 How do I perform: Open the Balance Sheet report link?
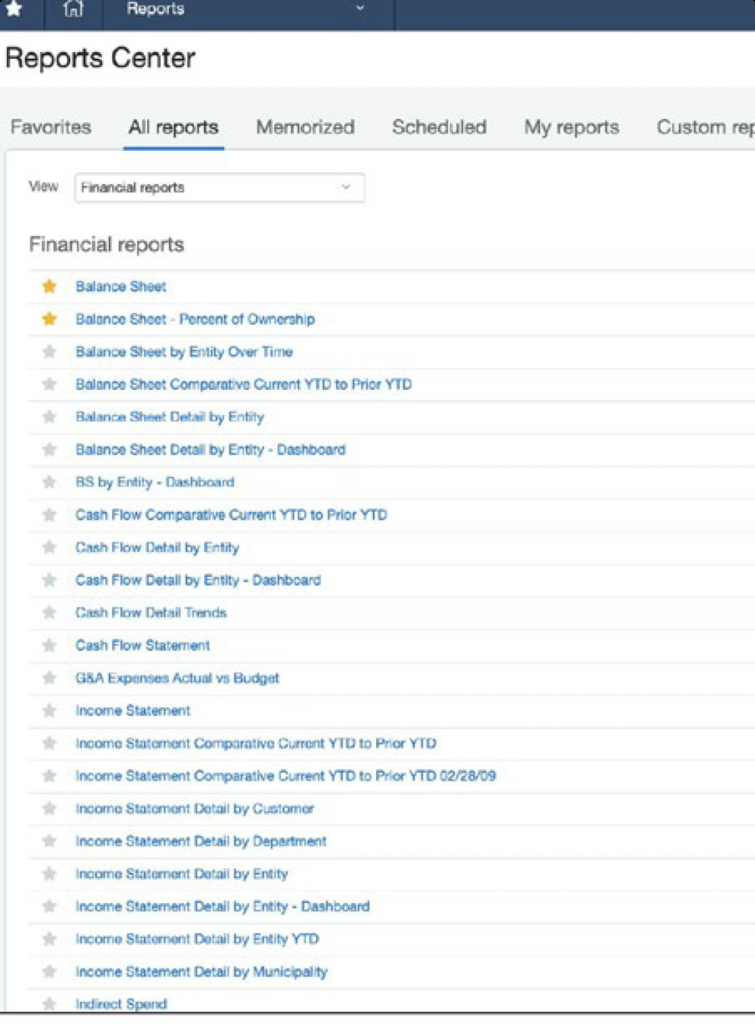point(121,286)
